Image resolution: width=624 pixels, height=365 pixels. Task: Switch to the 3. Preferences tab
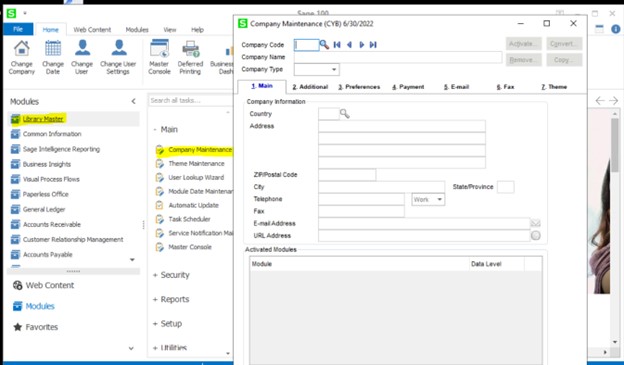[359, 87]
